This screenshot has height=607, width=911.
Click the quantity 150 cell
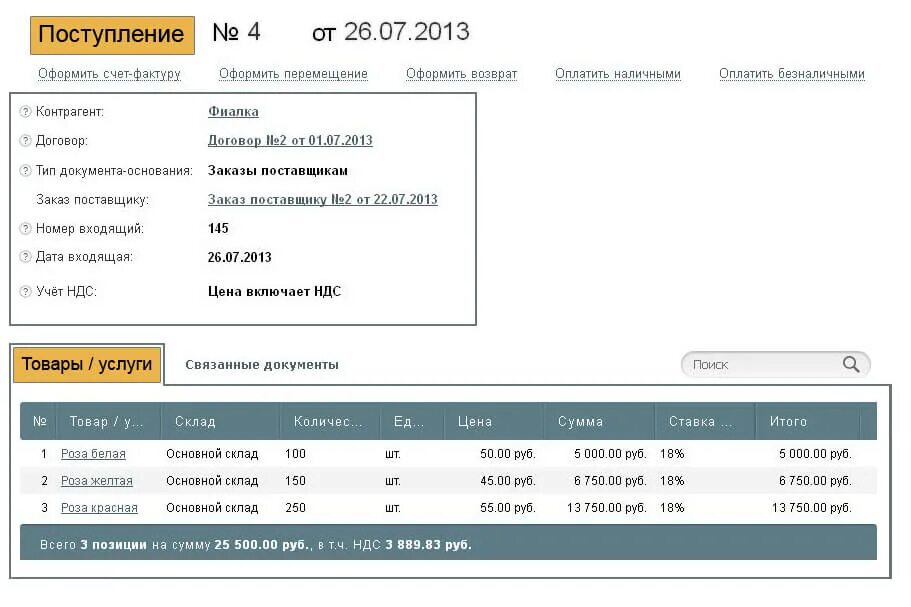[295, 481]
